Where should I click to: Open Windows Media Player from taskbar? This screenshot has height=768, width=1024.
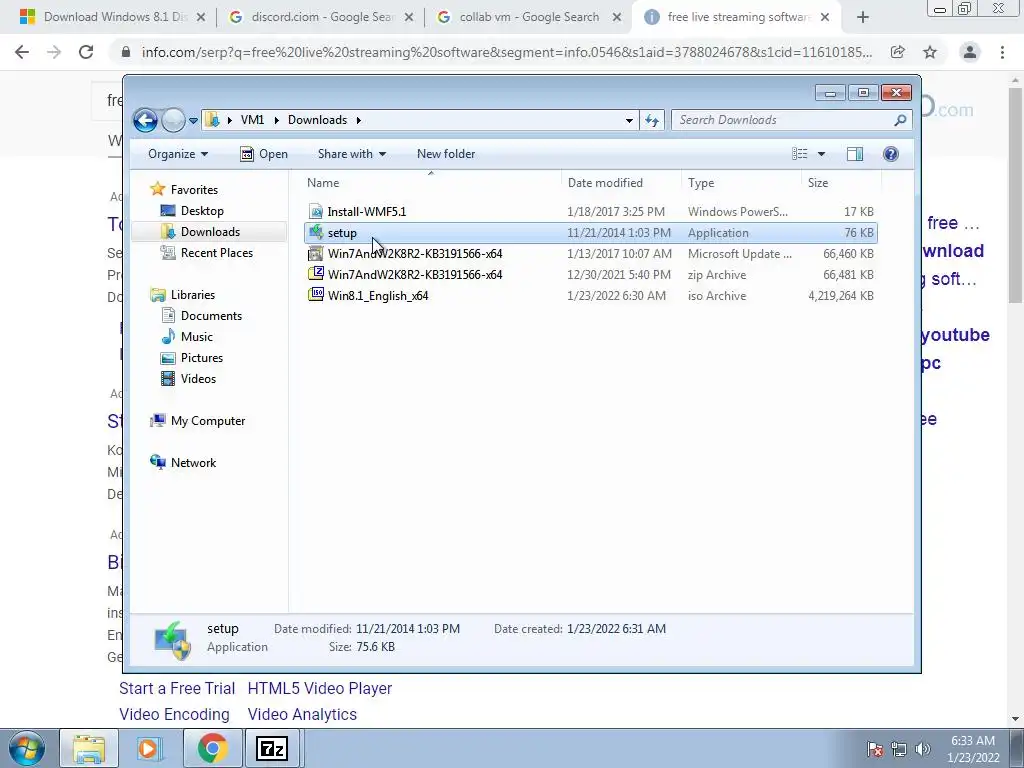(x=150, y=748)
